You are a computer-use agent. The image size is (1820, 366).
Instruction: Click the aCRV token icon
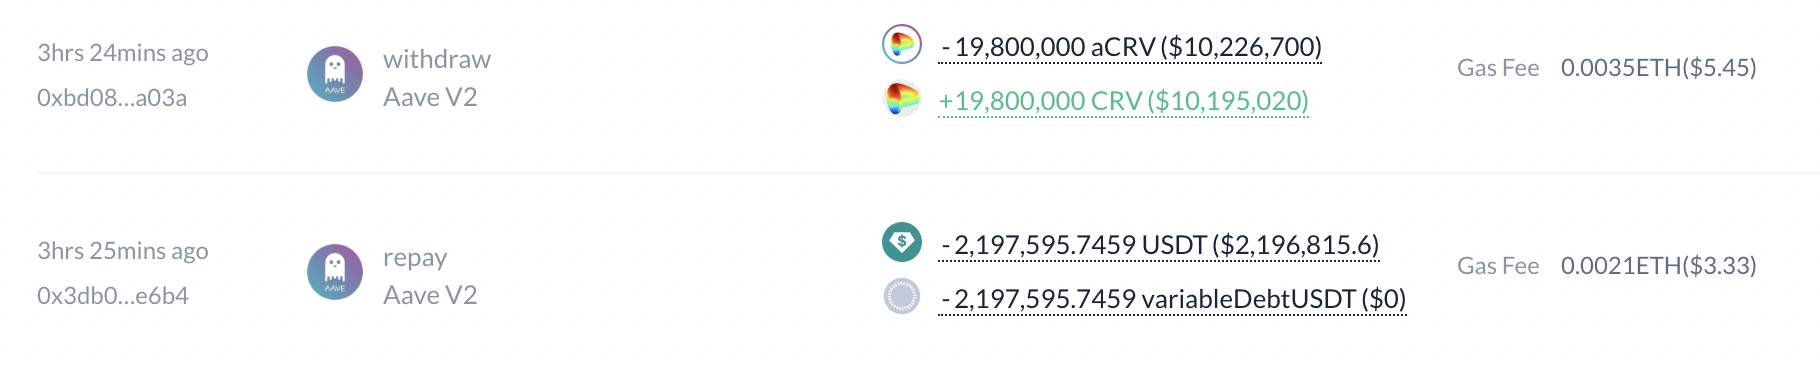[x=901, y=44]
